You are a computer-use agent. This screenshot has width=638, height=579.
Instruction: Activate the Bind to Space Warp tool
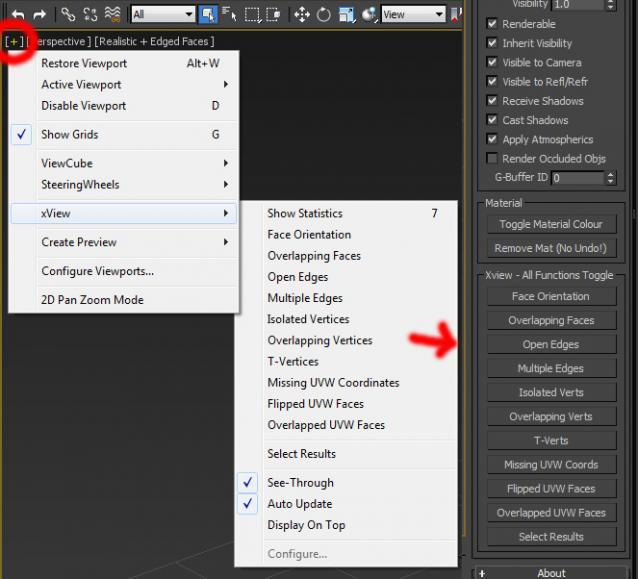(113, 15)
